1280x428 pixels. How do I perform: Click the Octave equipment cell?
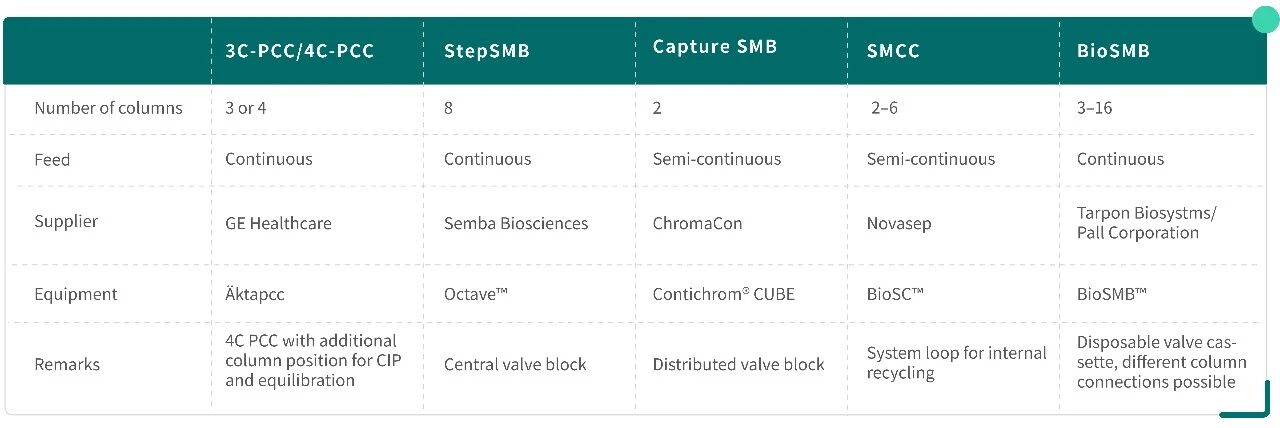tap(476, 294)
